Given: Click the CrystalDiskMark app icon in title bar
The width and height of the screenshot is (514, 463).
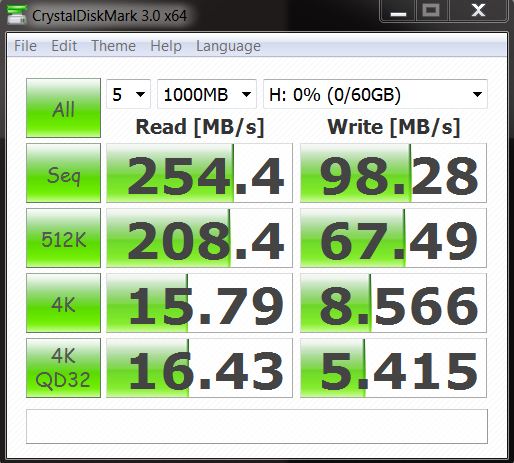Looking at the screenshot, I should [x=17, y=14].
